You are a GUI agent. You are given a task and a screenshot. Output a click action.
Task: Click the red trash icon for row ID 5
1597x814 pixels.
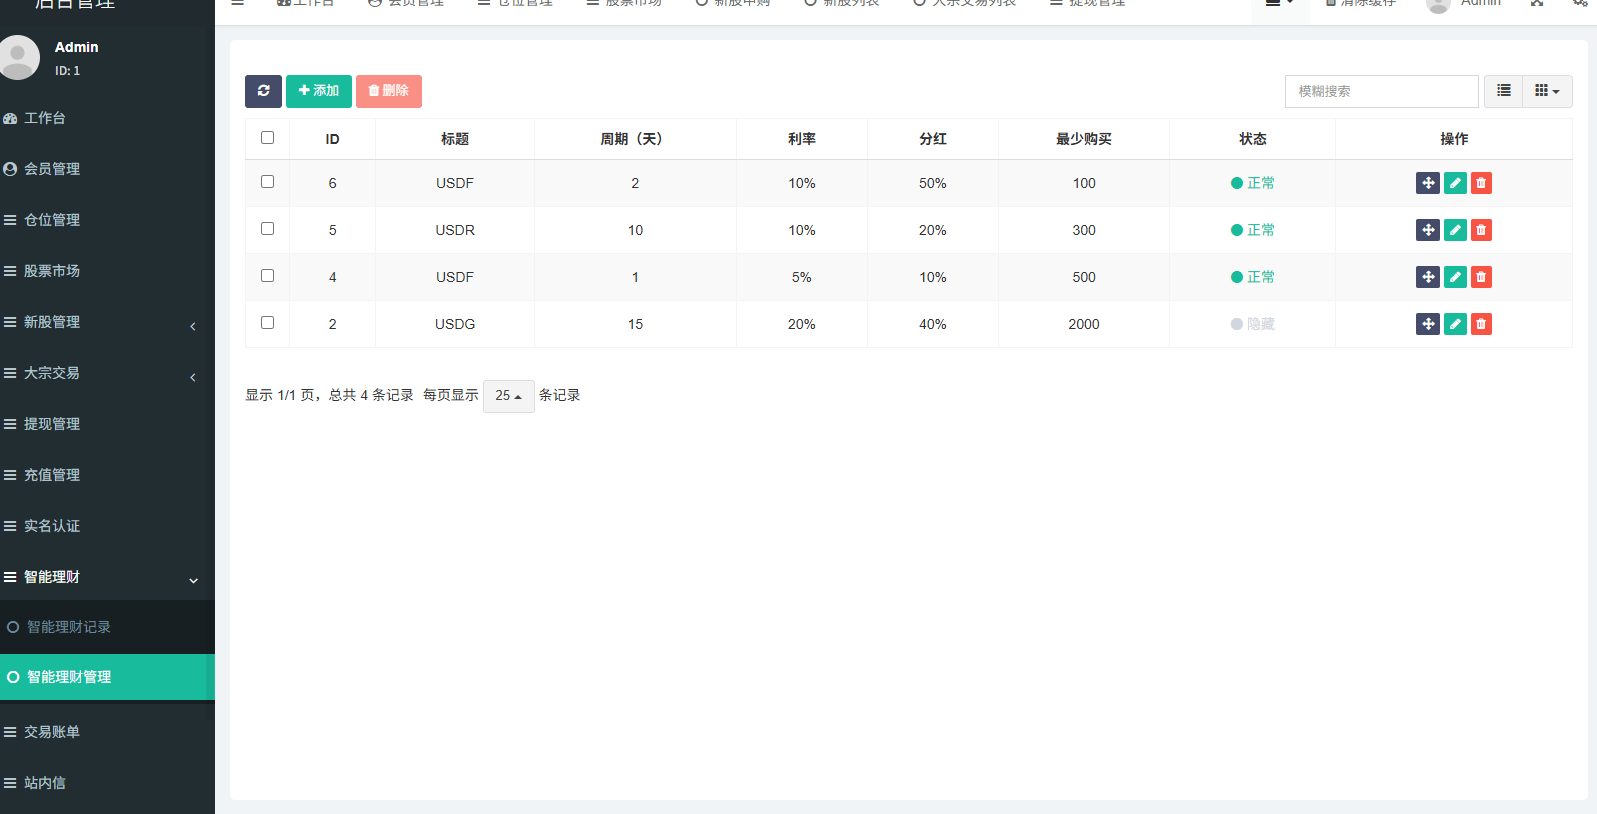[1481, 230]
